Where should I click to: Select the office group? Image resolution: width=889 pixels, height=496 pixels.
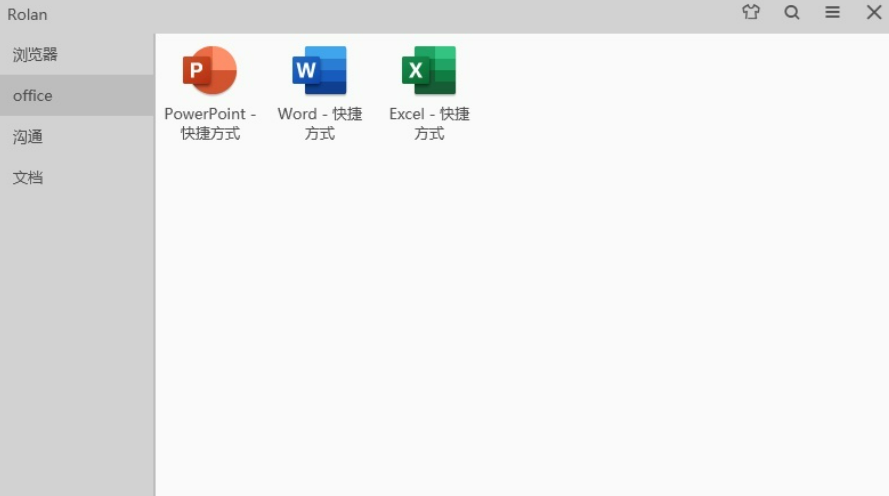77,95
